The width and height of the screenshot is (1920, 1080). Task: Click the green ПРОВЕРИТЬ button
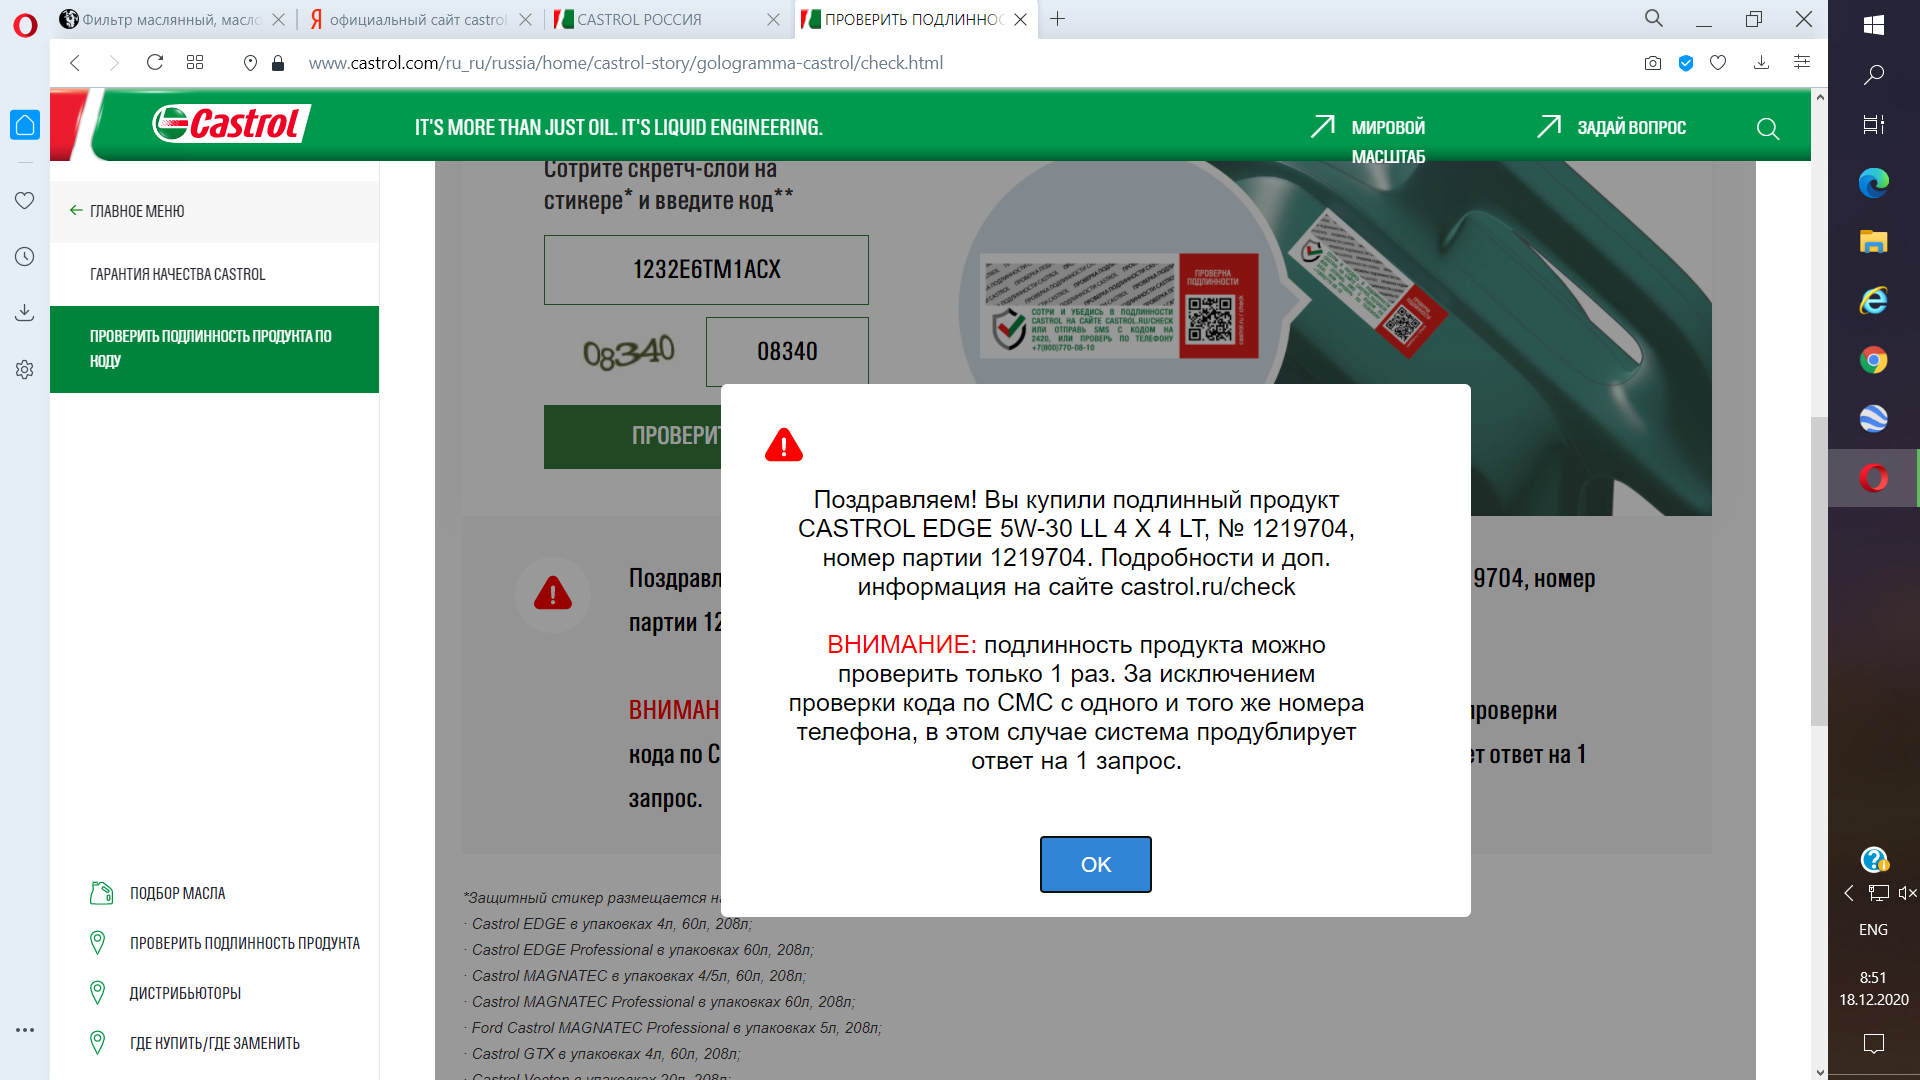[632, 436]
